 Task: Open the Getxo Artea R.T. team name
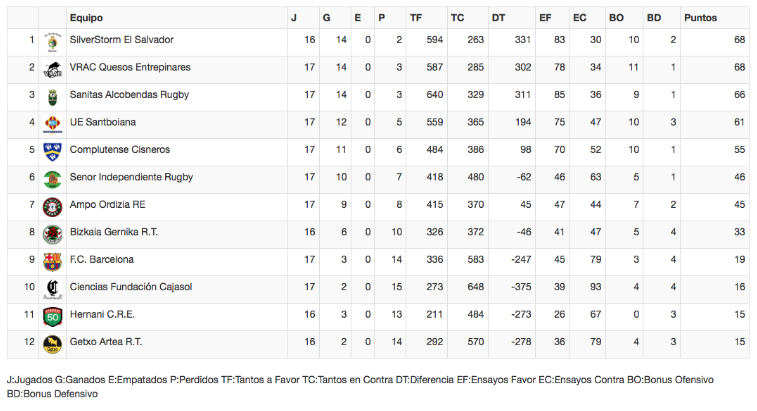click(x=106, y=342)
